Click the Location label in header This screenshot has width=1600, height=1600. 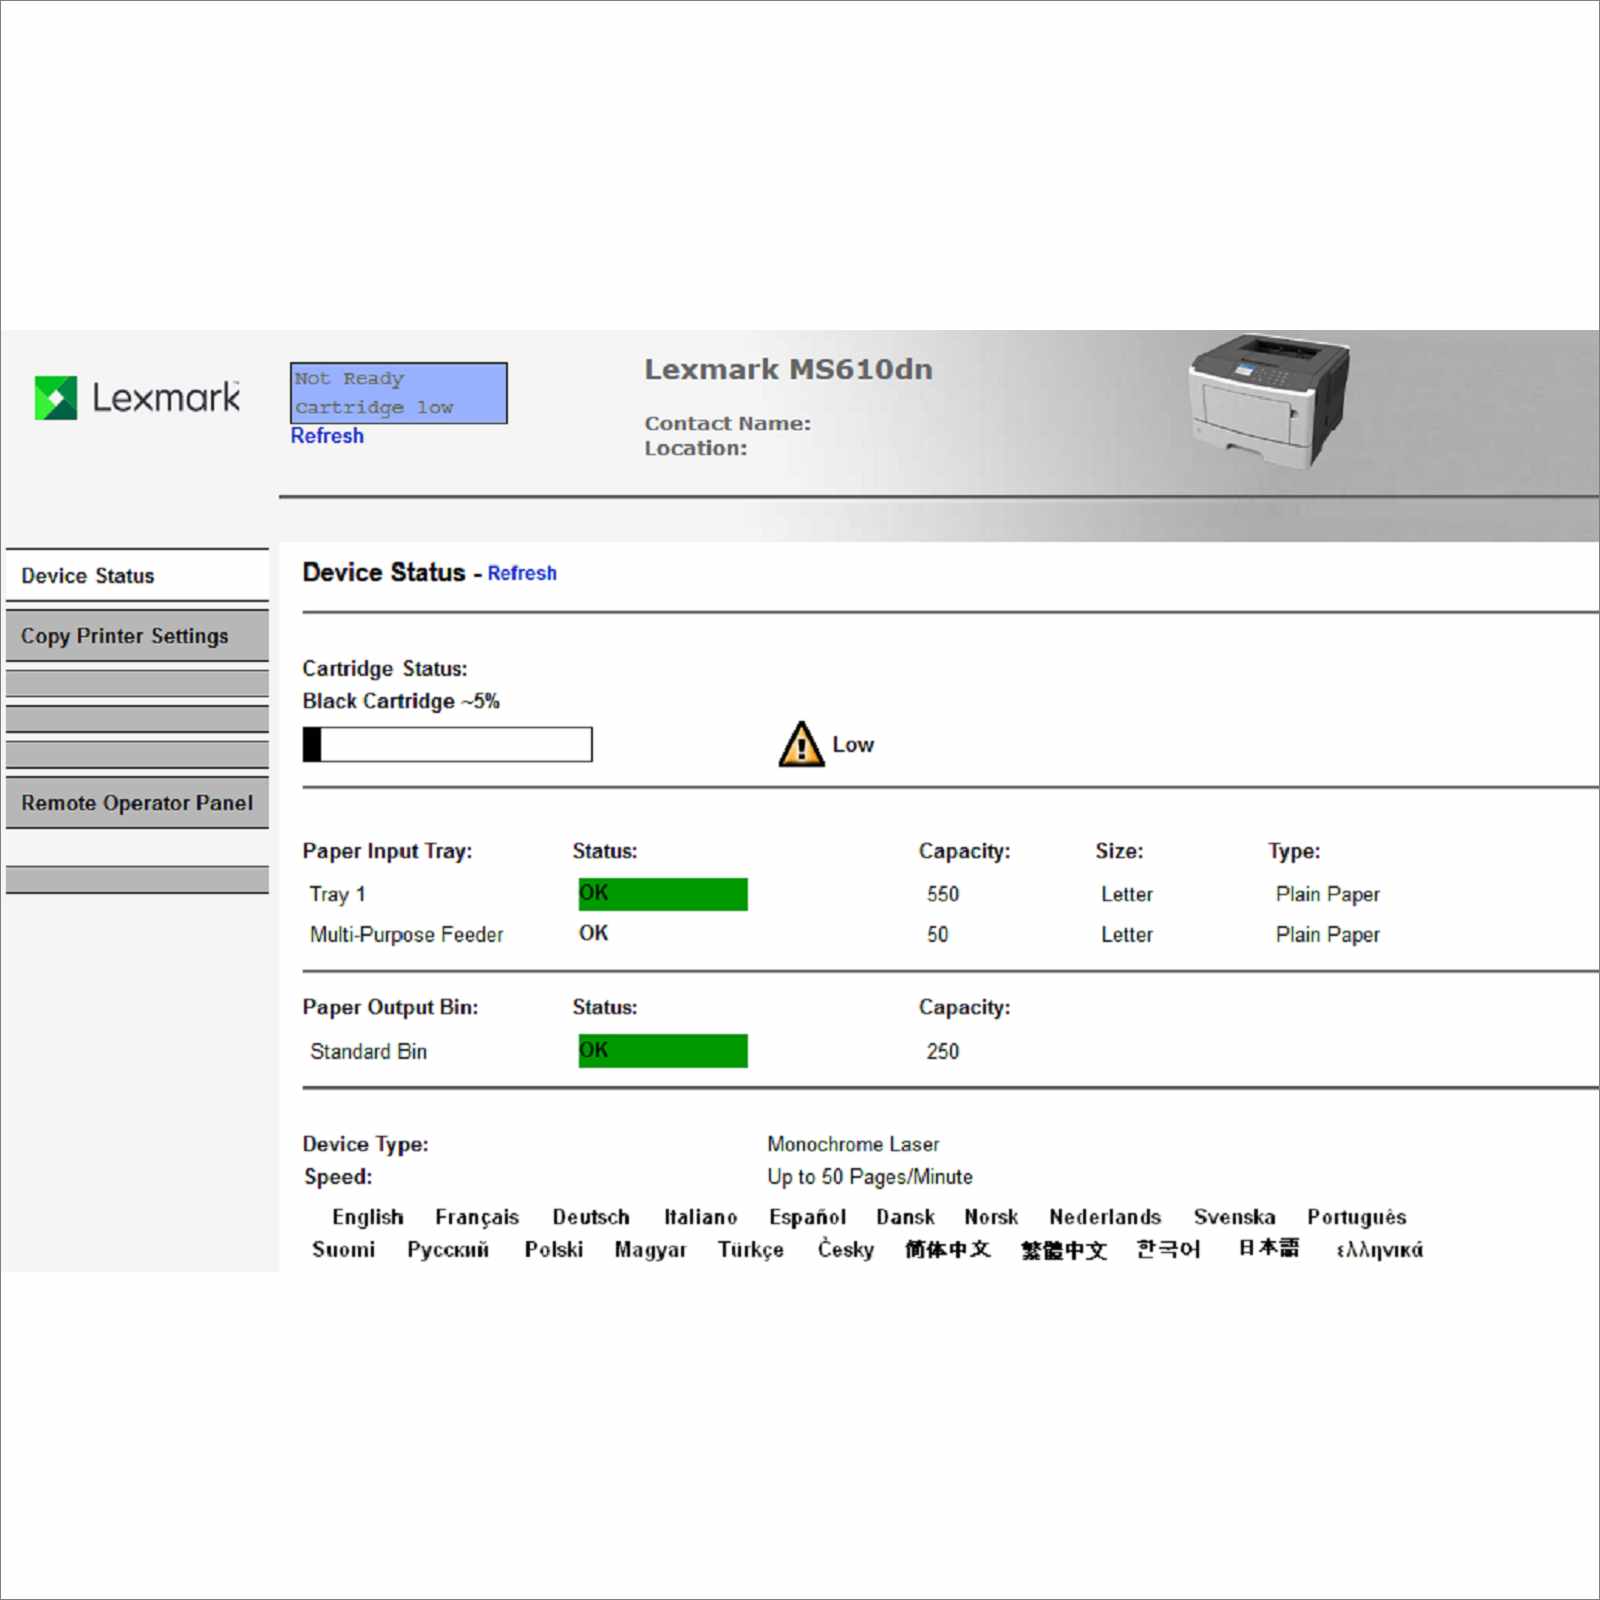[695, 448]
